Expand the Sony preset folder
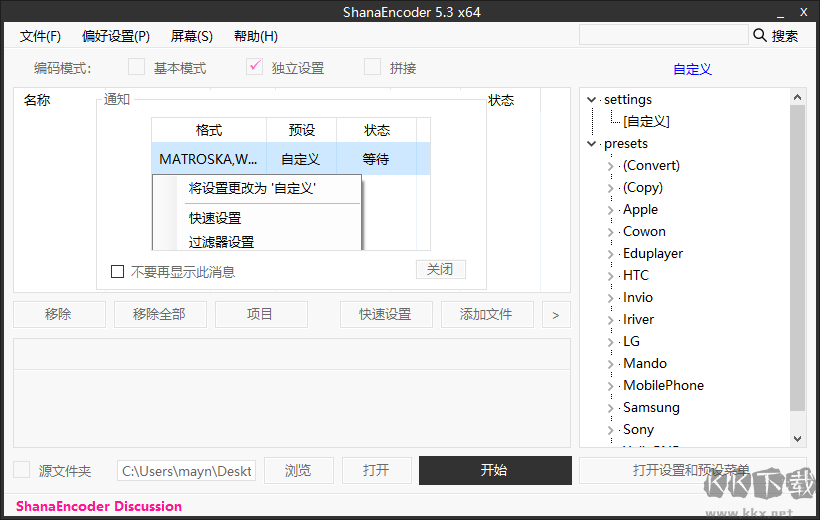This screenshot has height=520, width=820. (x=610, y=429)
